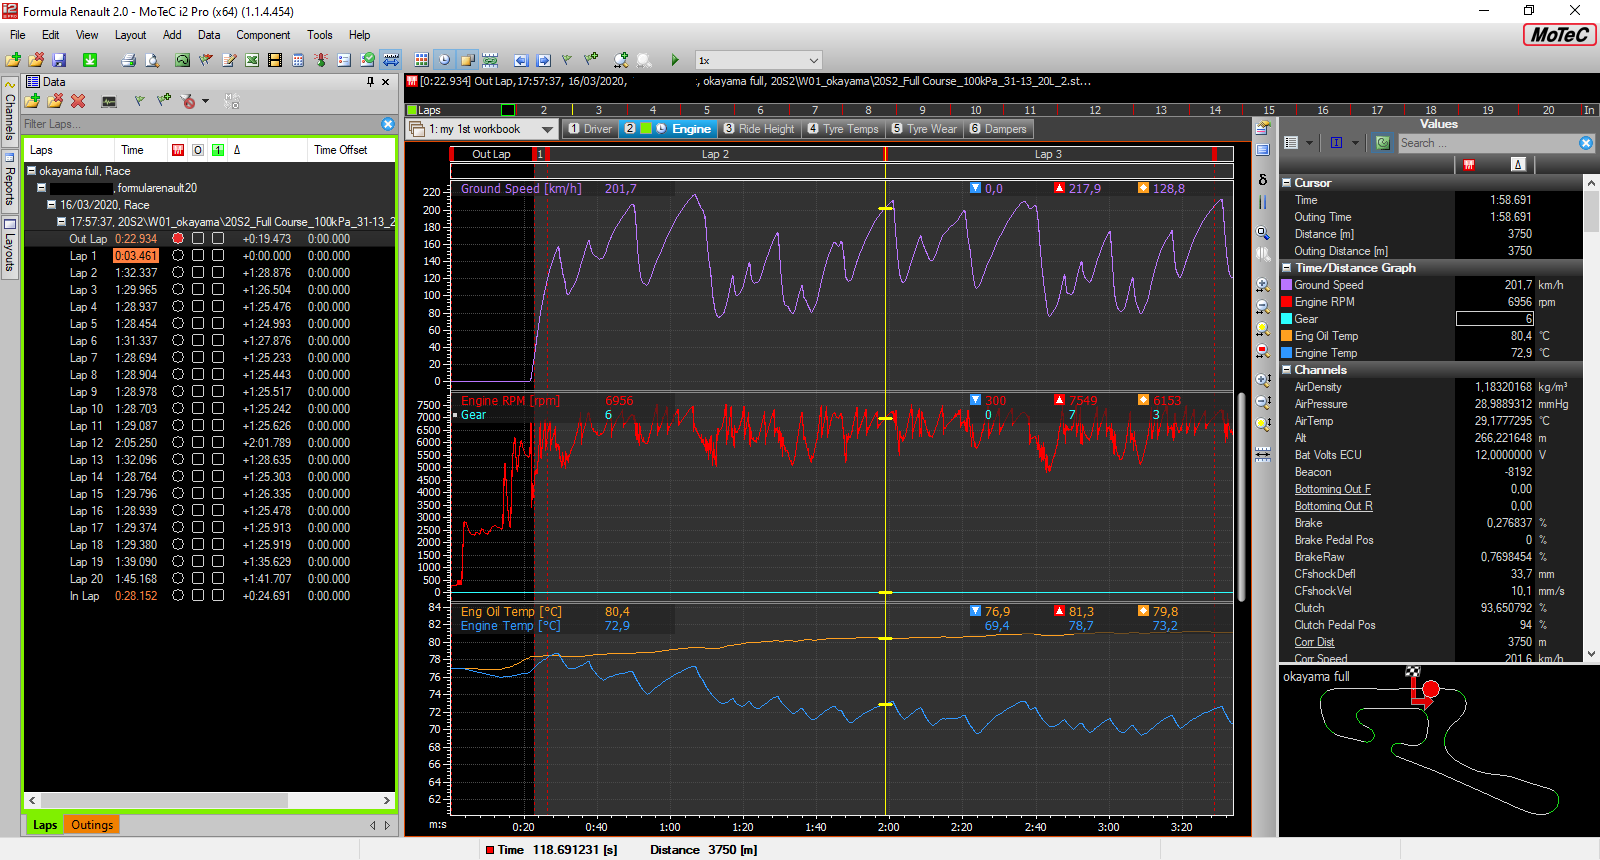
Task: Click the Ground Speed purple color swatch
Action: tap(1287, 285)
